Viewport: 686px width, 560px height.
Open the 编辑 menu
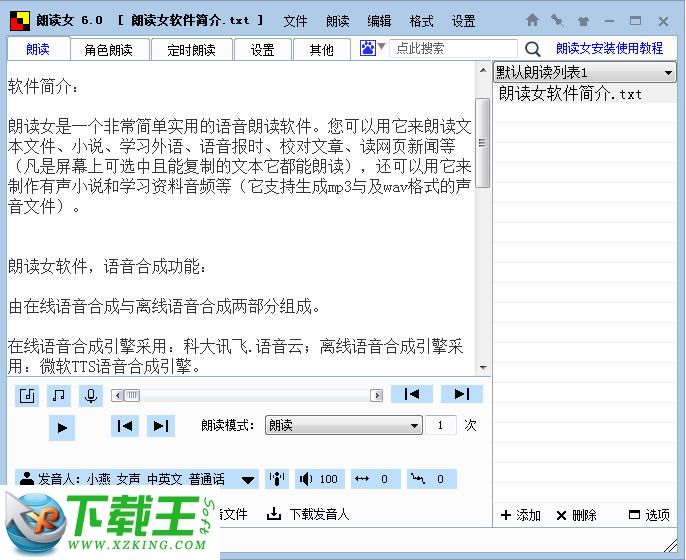[379, 21]
